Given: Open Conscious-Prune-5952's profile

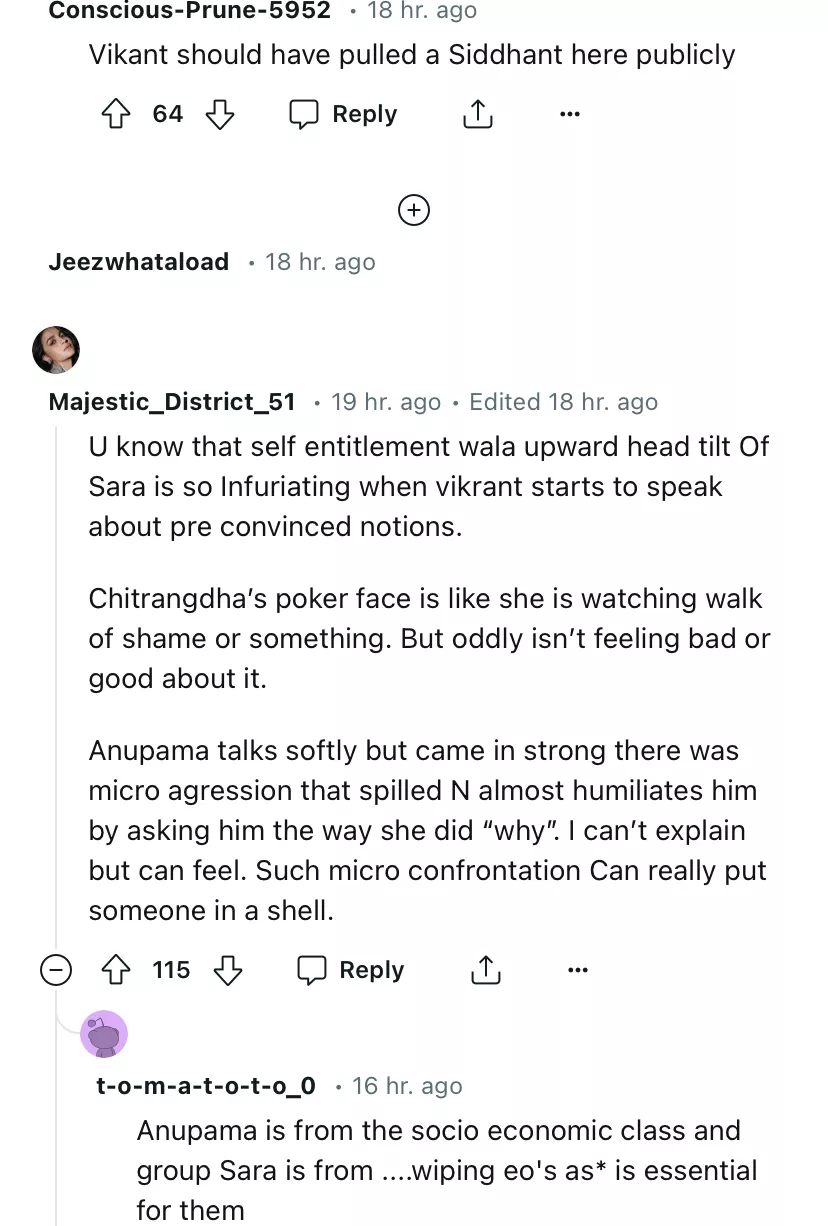Looking at the screenshot, I should 189,11.
